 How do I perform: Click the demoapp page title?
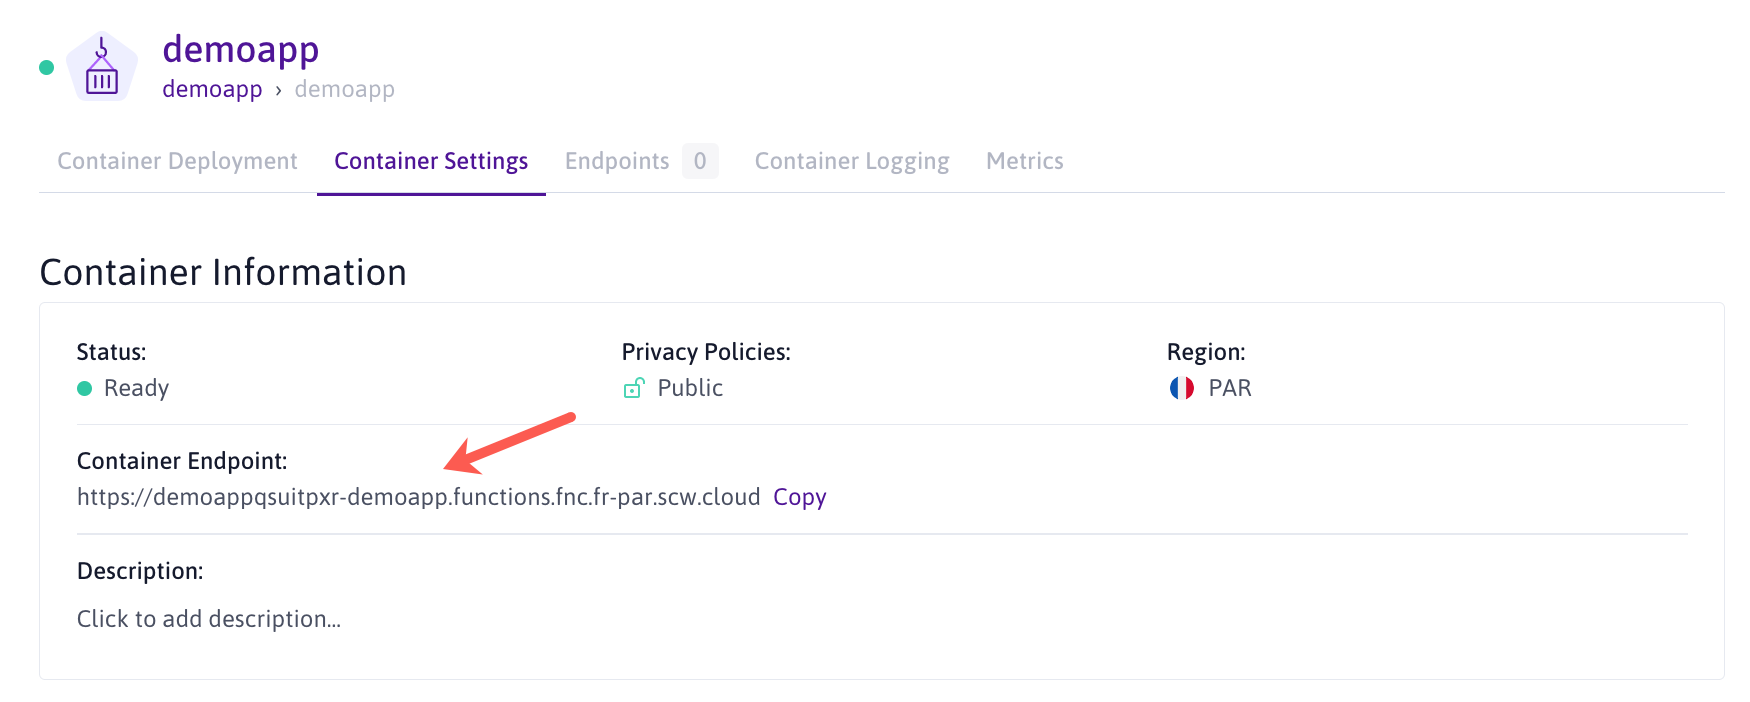(x=241, y=49)
